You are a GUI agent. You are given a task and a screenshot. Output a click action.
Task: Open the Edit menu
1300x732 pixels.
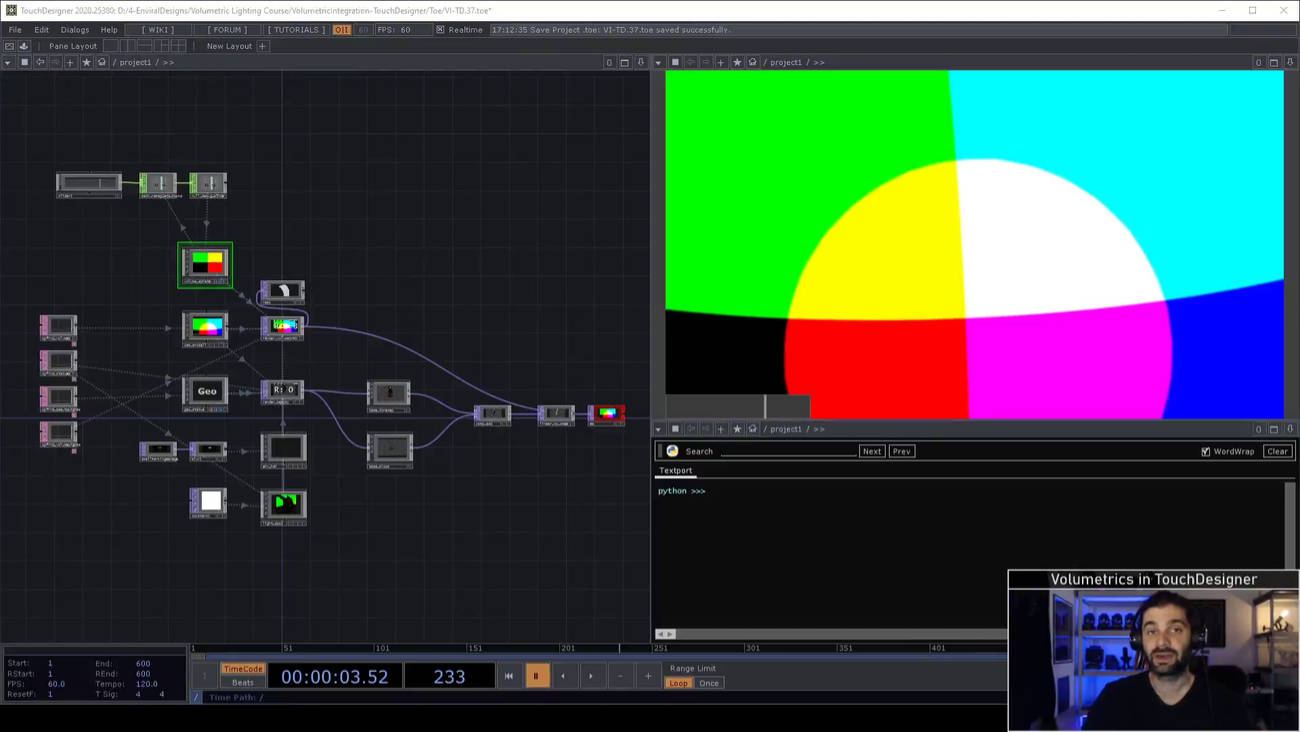pos(41,30)
